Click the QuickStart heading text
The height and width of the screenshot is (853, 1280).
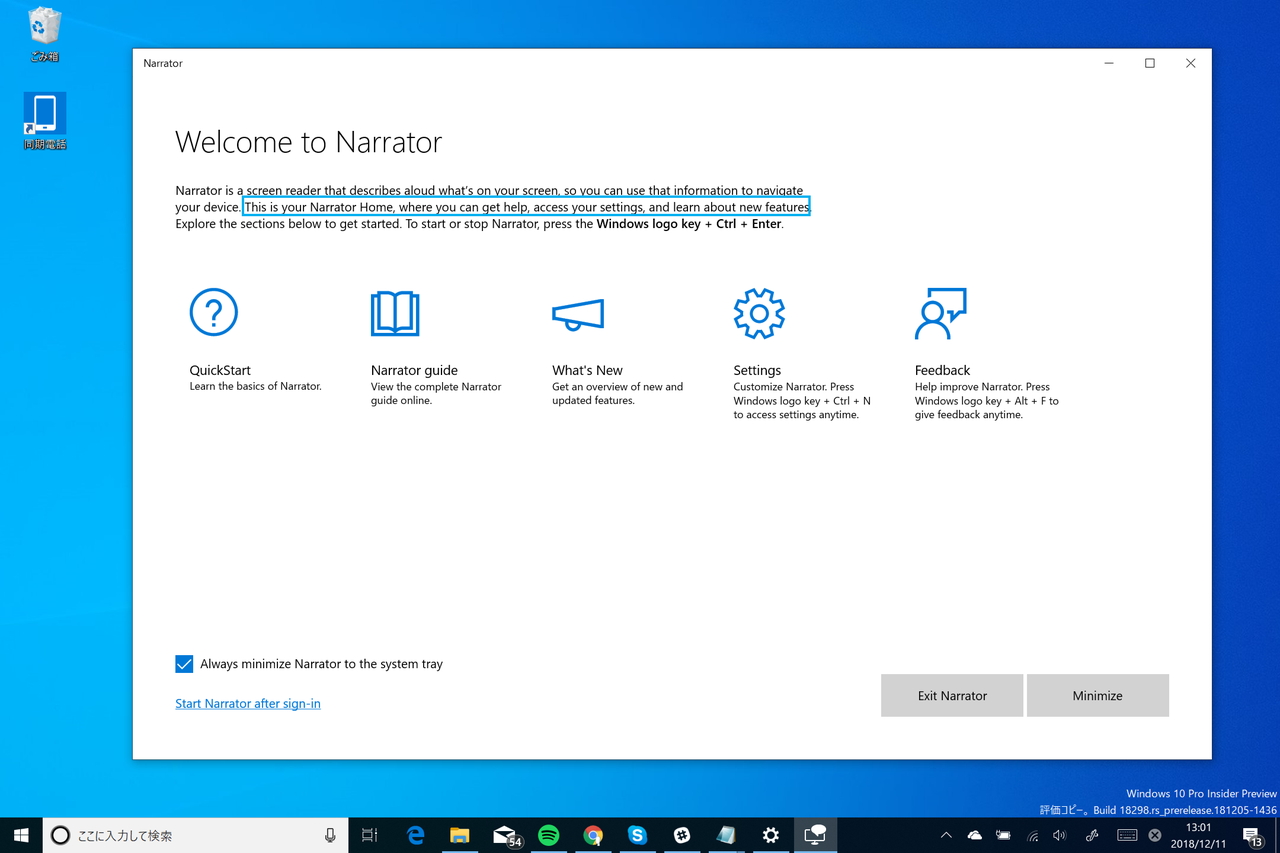tap(220, 370)
